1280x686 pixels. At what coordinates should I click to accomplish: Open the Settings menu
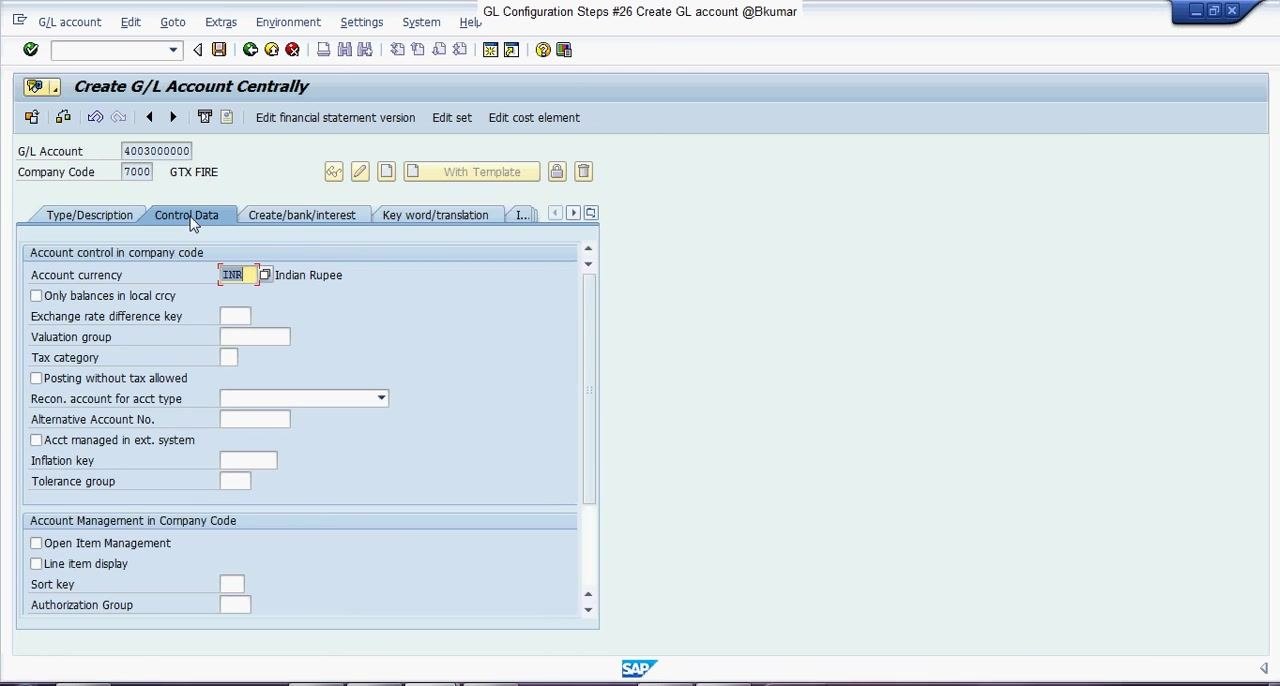[362, 22]
